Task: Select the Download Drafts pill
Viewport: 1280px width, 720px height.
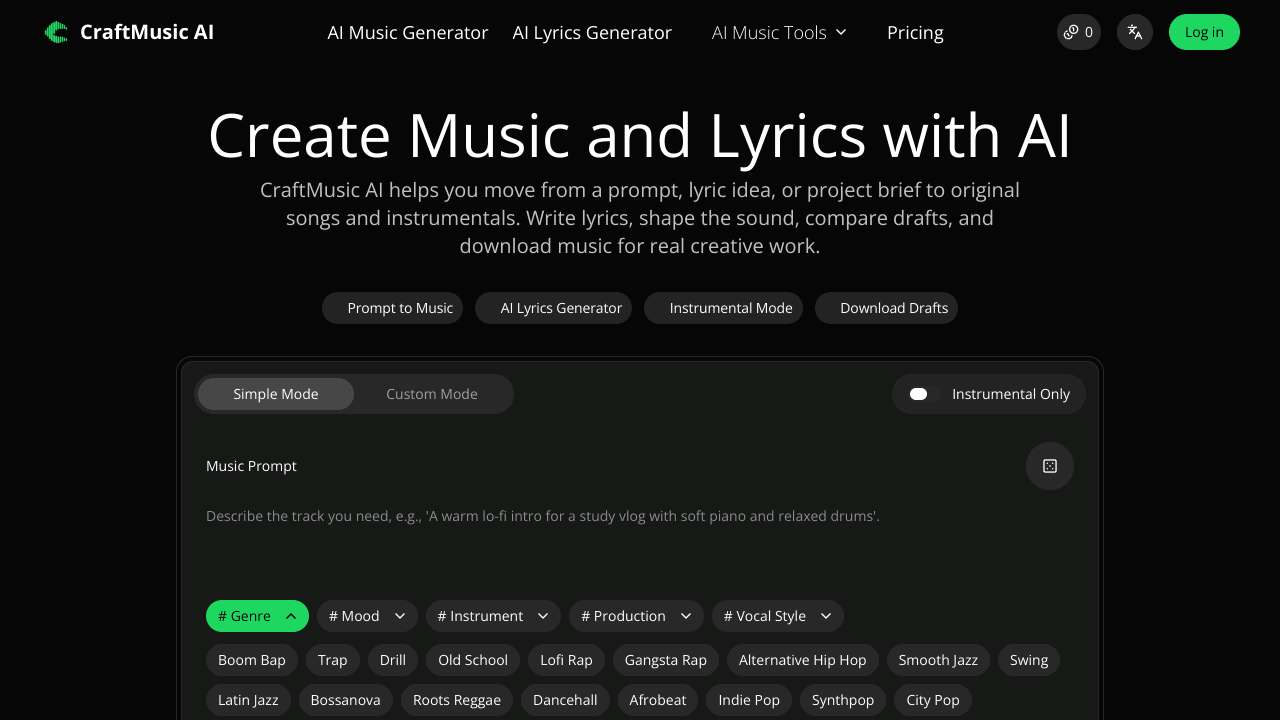Action: tap(886, 308)
